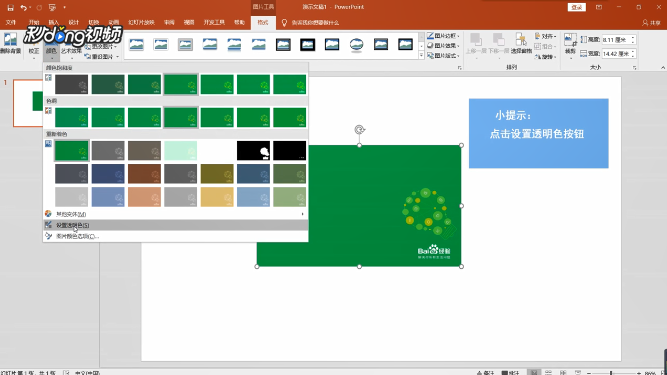Viewport: 667px width, 375px height.
Task: Select the dark olive-gold recolor swatch
Action: click(217, 174)
